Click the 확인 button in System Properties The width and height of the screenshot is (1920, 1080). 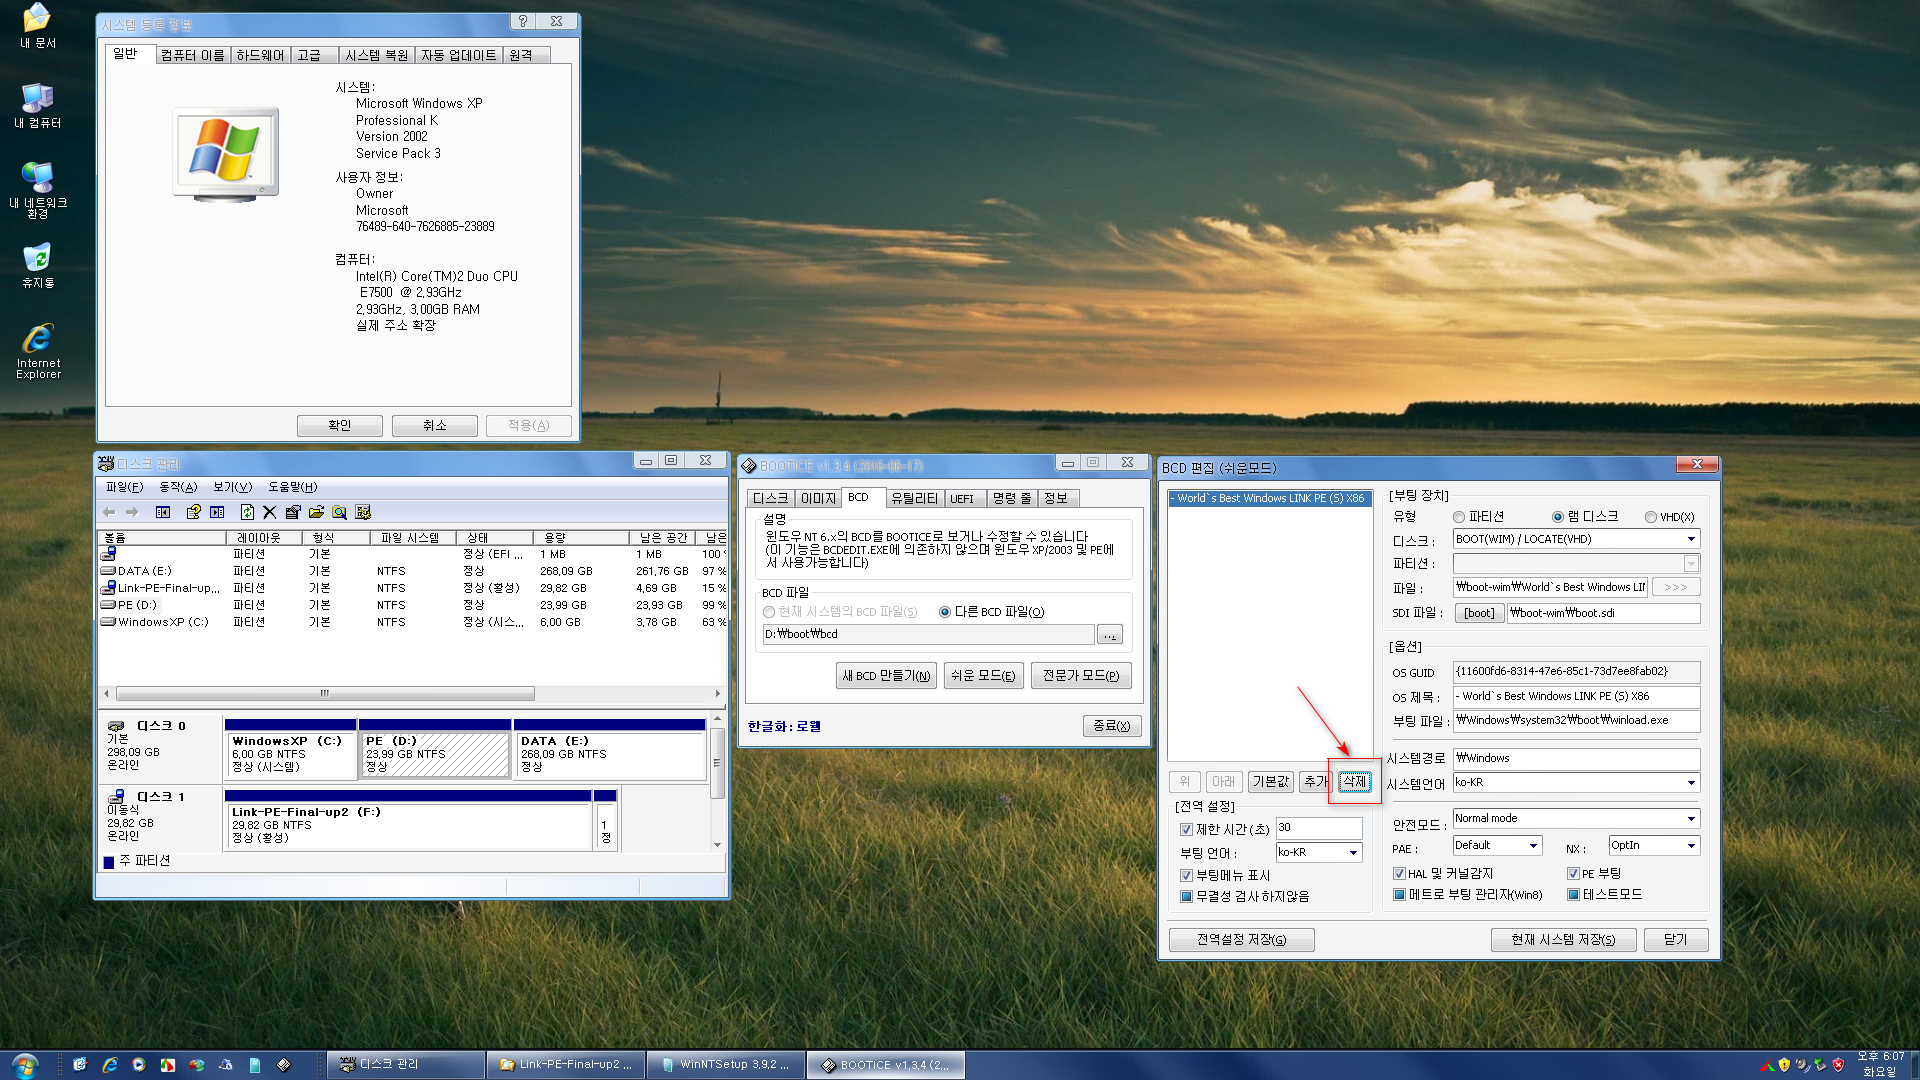coord(339,426)
